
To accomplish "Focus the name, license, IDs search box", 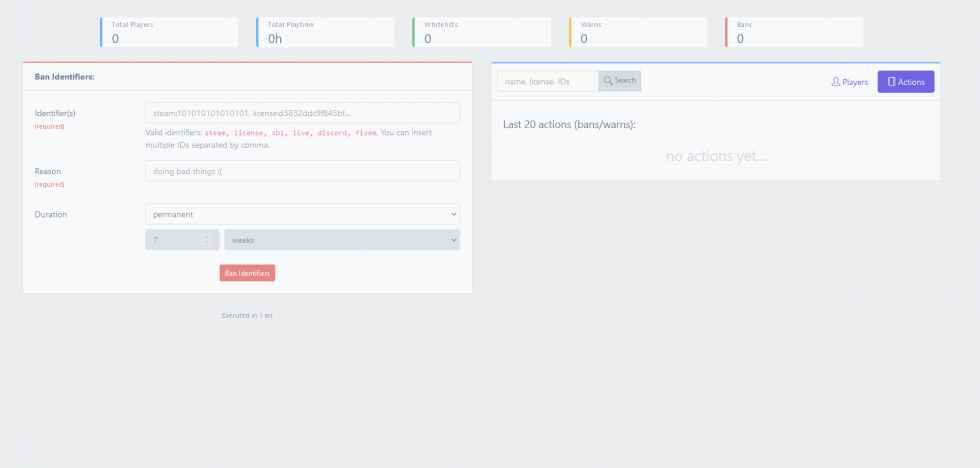I will (x=547, y=81).
